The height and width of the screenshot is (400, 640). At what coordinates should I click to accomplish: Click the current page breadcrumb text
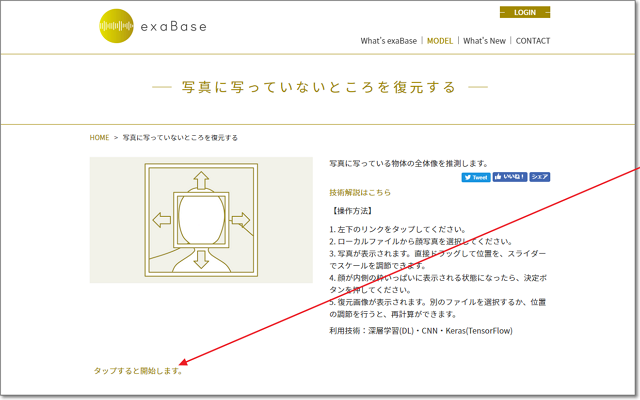coord(180,137)
